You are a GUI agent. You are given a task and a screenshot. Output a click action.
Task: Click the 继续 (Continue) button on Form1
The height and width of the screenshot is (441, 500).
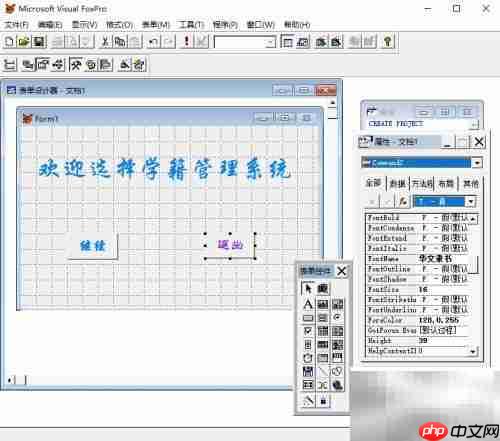(x=93, y=246)
